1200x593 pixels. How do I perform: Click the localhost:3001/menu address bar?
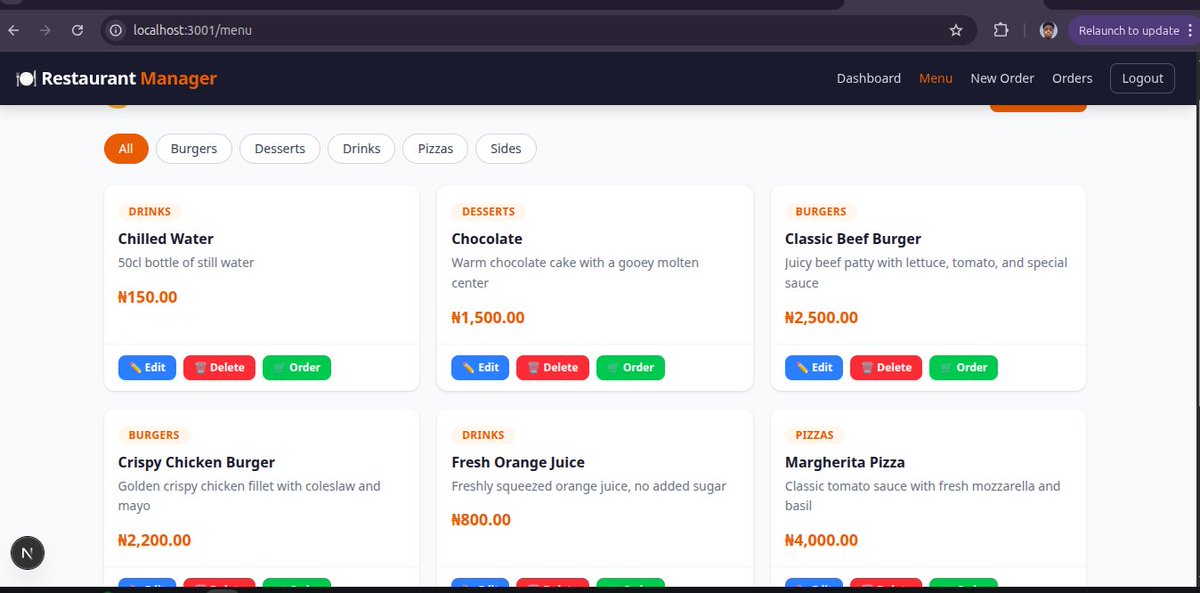pos(540,31)
